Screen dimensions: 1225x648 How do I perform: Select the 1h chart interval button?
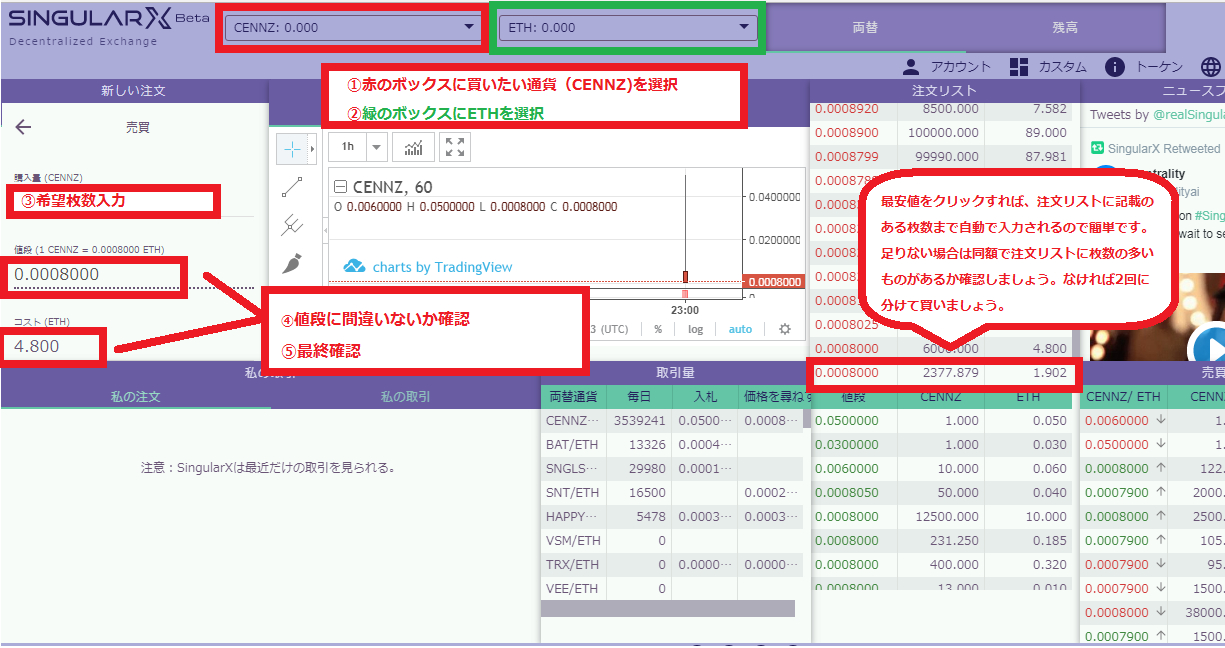click(348, 147)
